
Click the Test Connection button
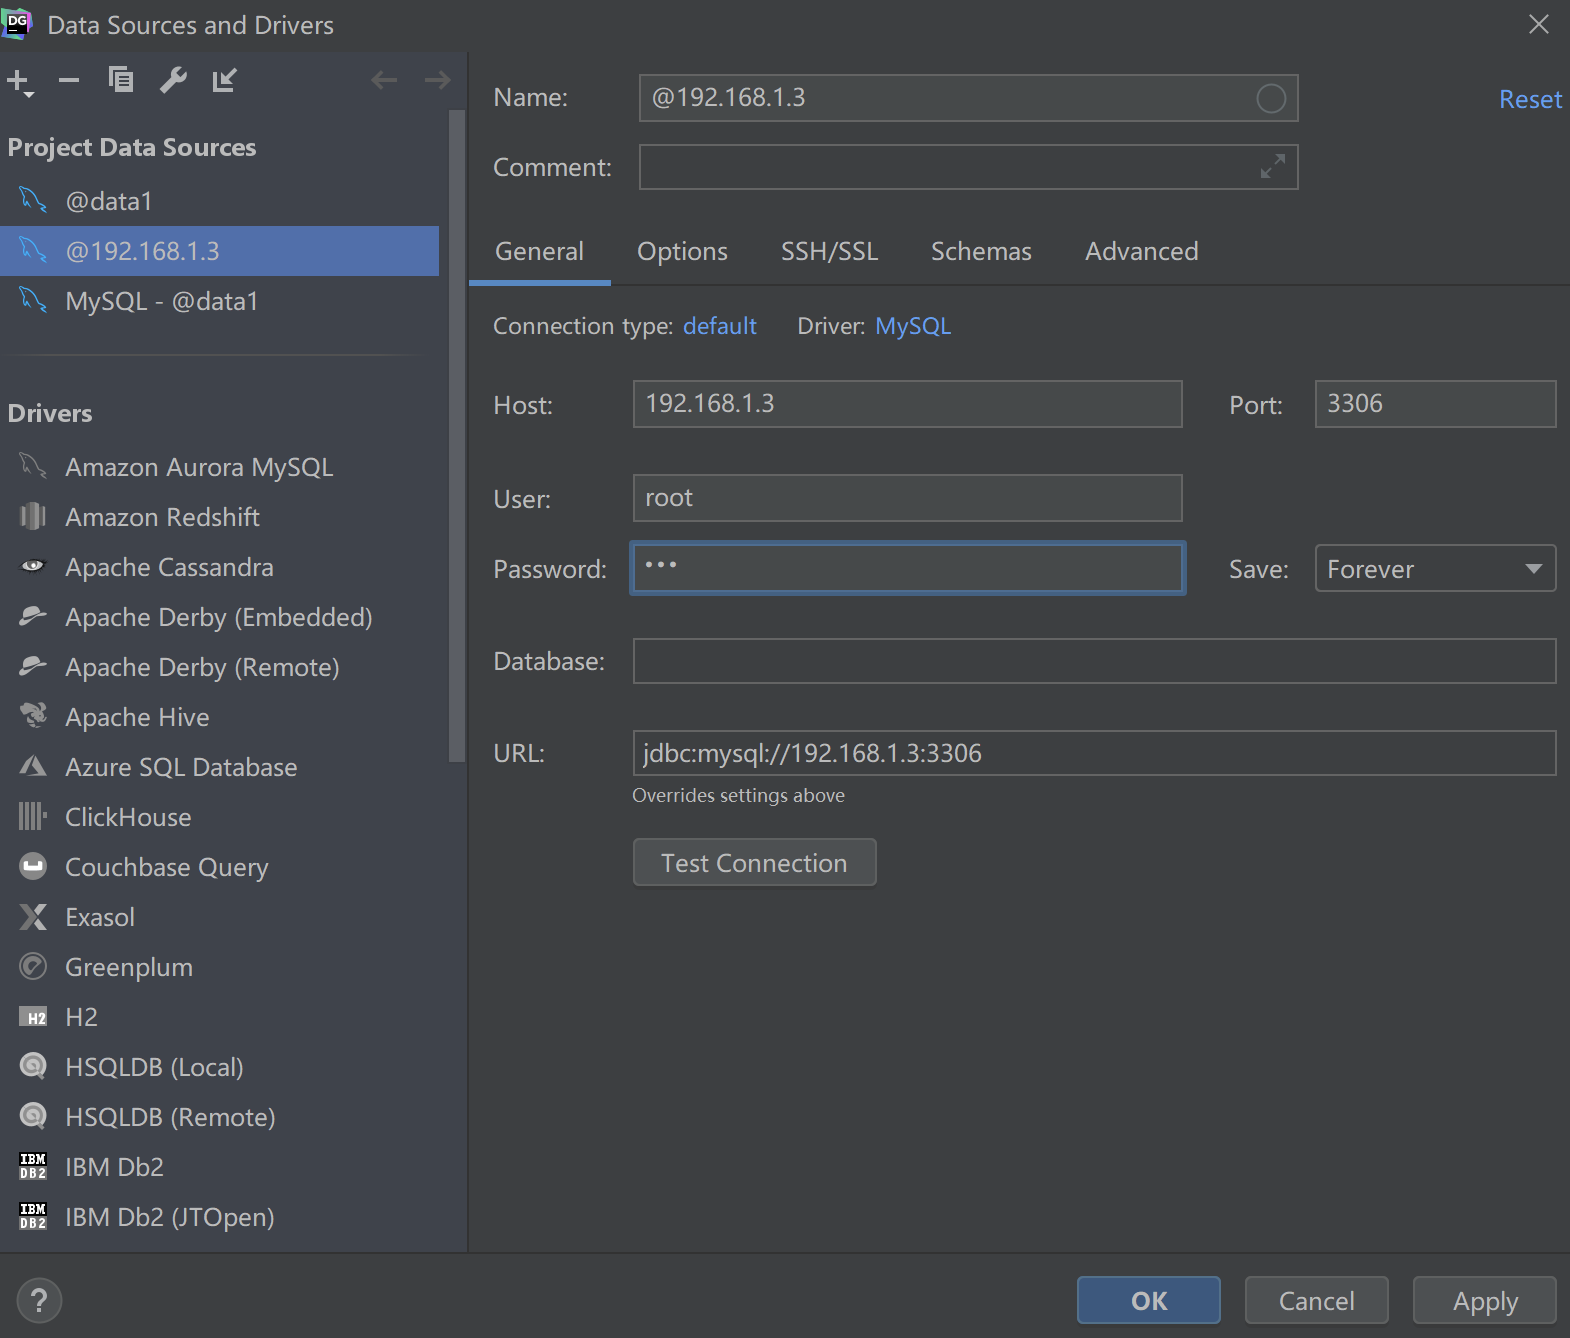[x=755, y=863]
